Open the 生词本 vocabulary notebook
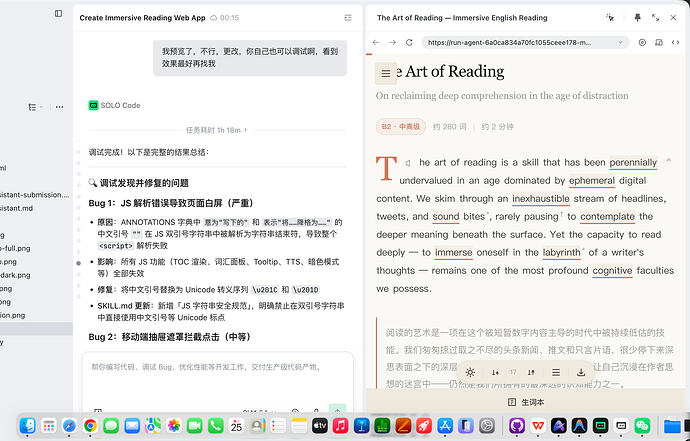Image resolution: width=690 pixels, height=441 pixels. 526,402
